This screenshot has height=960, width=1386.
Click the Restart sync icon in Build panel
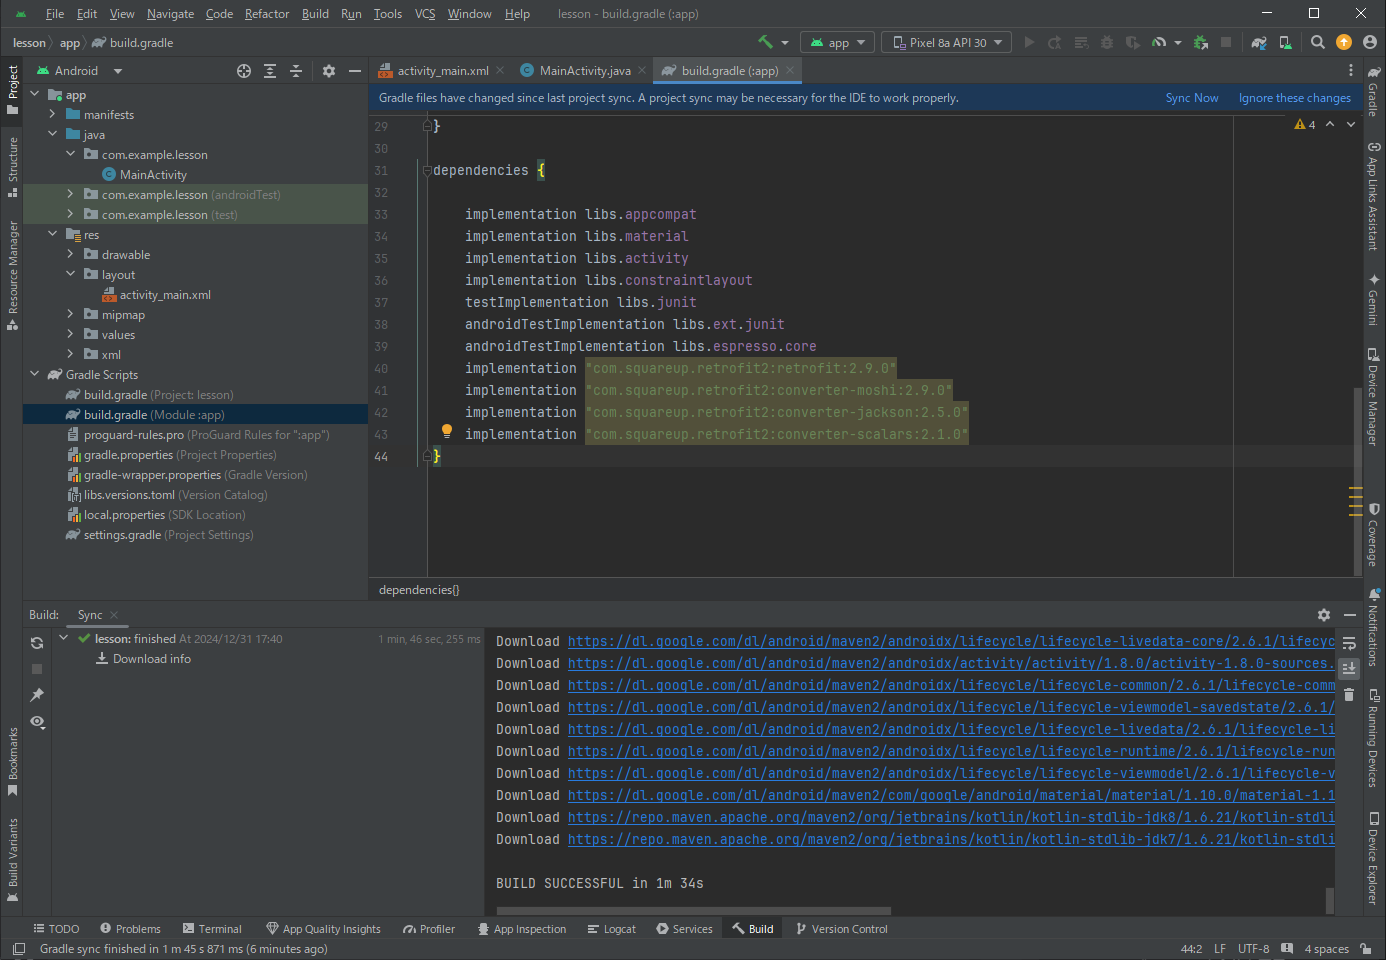coord(37,643)
